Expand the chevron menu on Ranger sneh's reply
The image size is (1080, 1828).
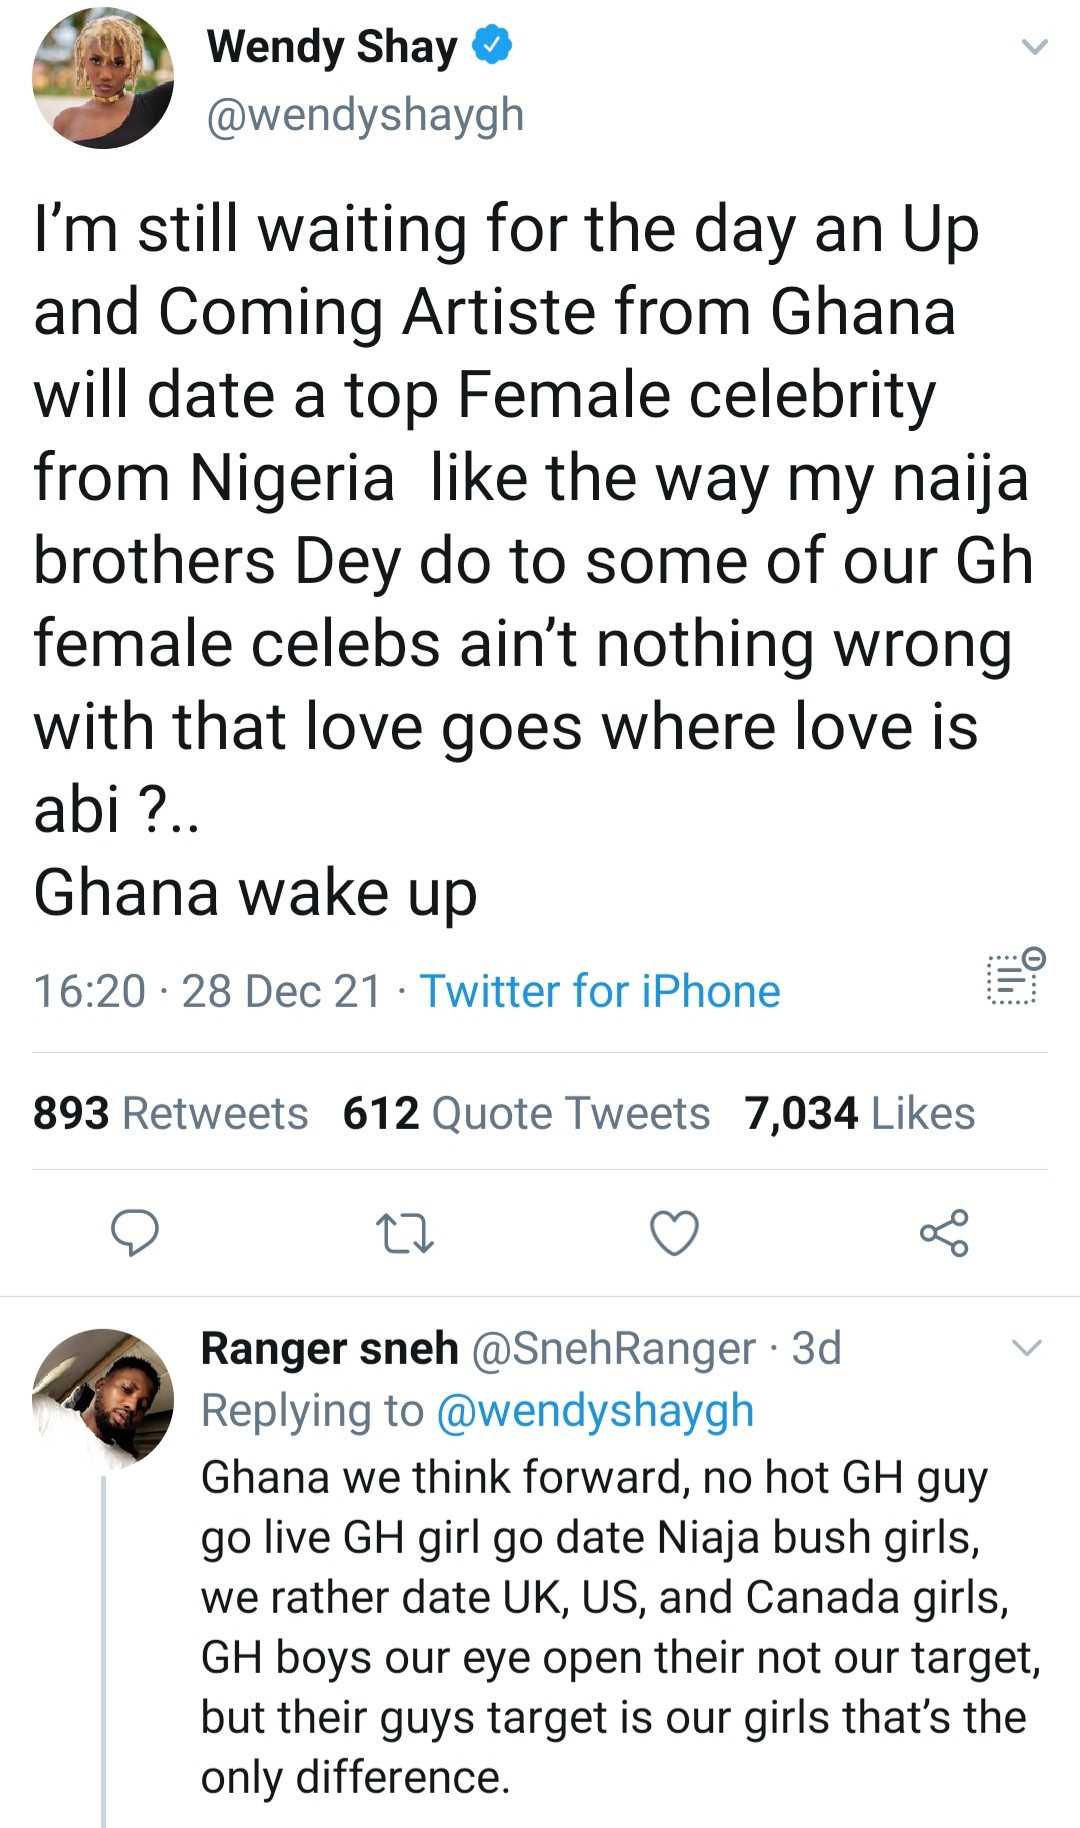click(1027, 1348)
